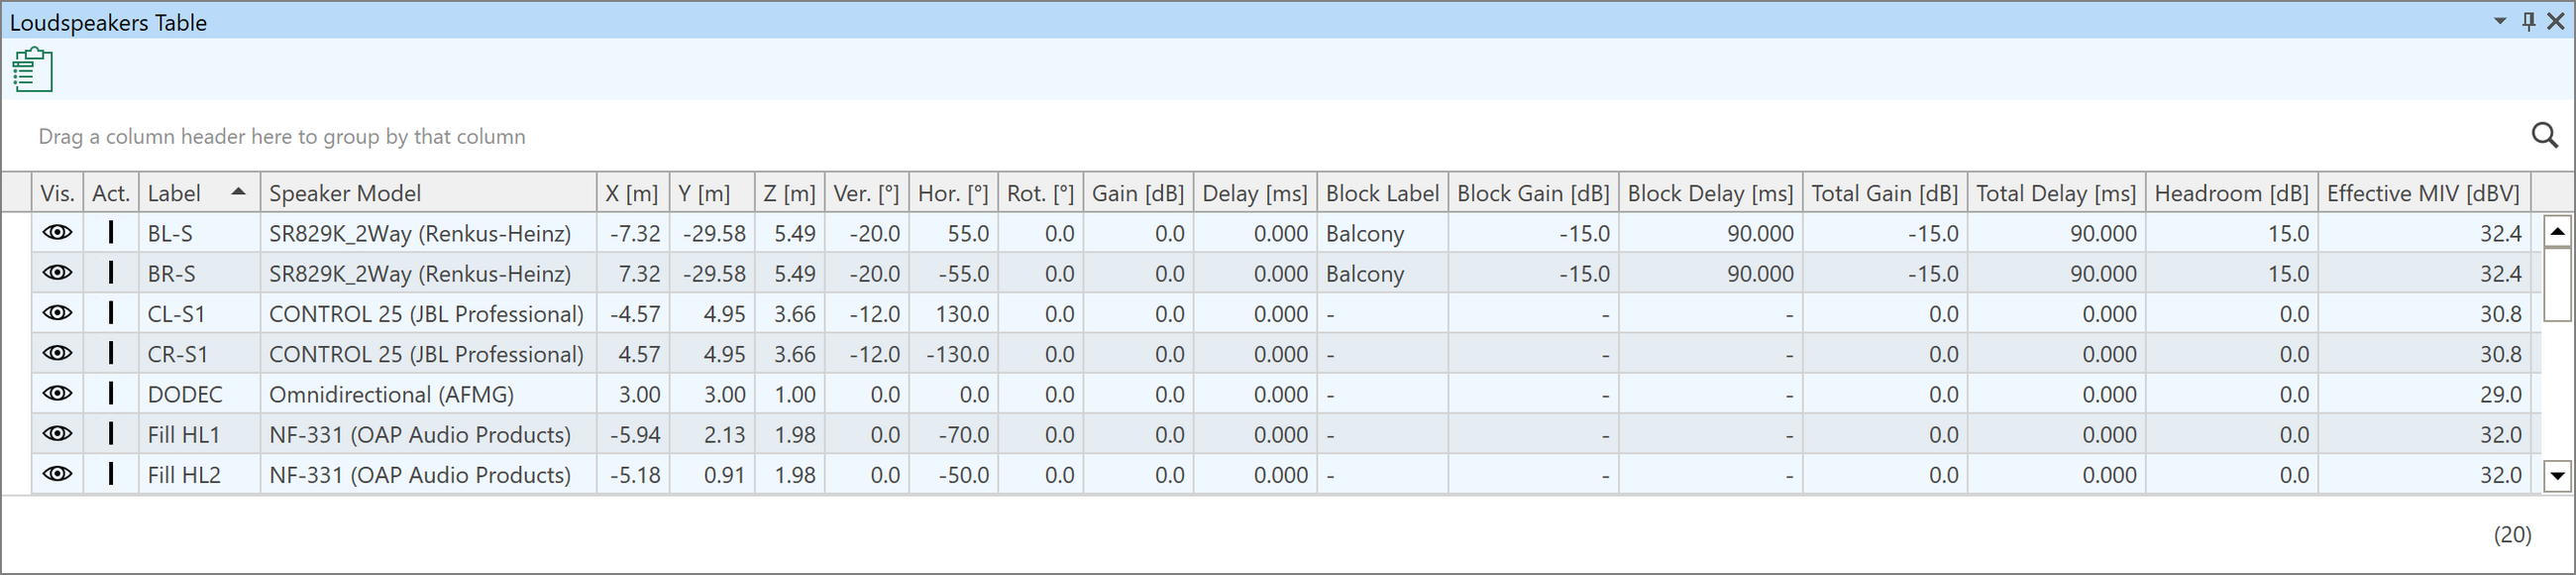Toggle visibility eye for DODEC speaker

pos(58,394)
